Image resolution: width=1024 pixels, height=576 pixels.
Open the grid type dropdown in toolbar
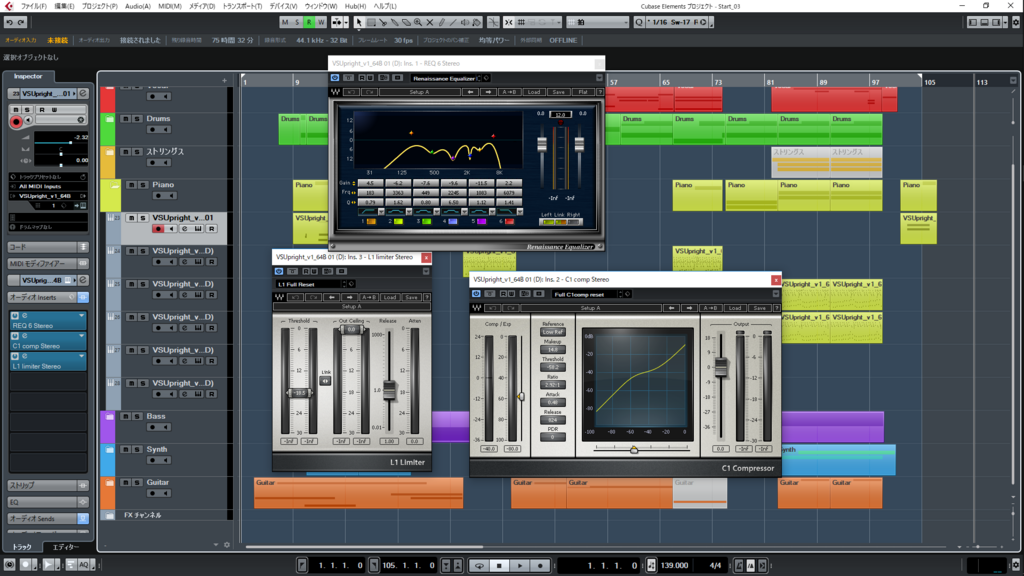598,22
